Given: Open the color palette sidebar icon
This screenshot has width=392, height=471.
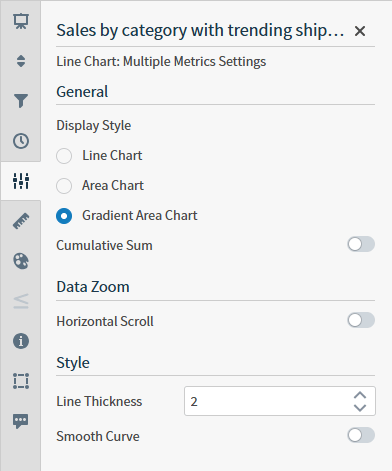Looking at the screenshot, I should [x=21, y=261].
